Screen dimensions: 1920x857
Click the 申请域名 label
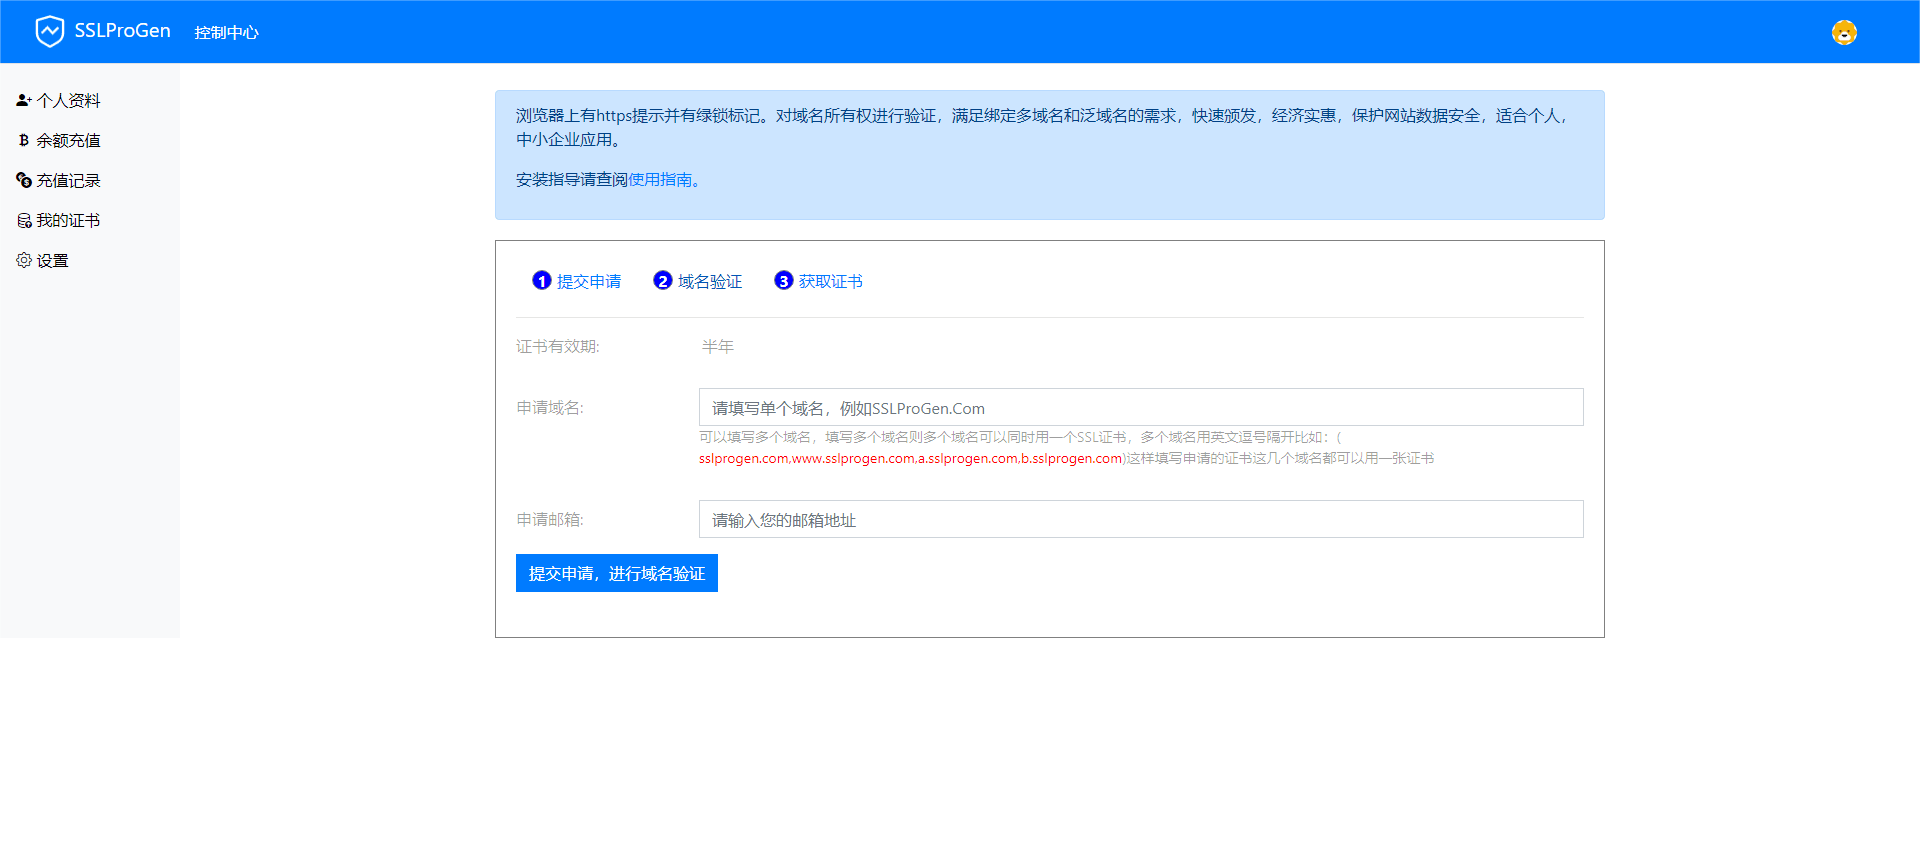550,408
